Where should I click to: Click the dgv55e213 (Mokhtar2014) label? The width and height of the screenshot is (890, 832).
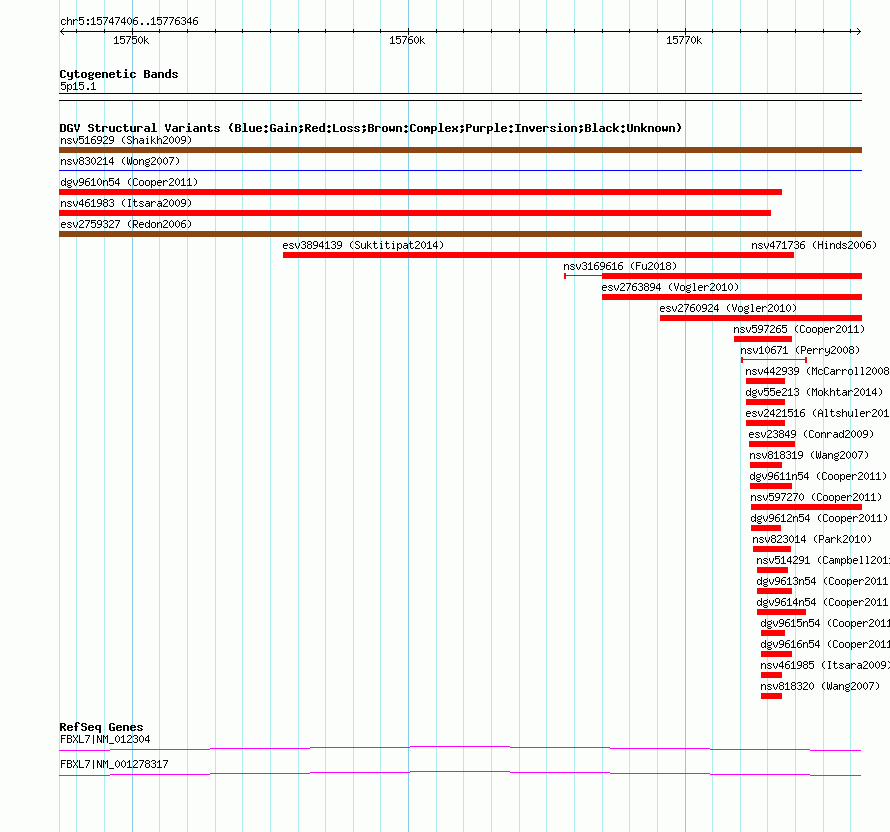(815, 392)
